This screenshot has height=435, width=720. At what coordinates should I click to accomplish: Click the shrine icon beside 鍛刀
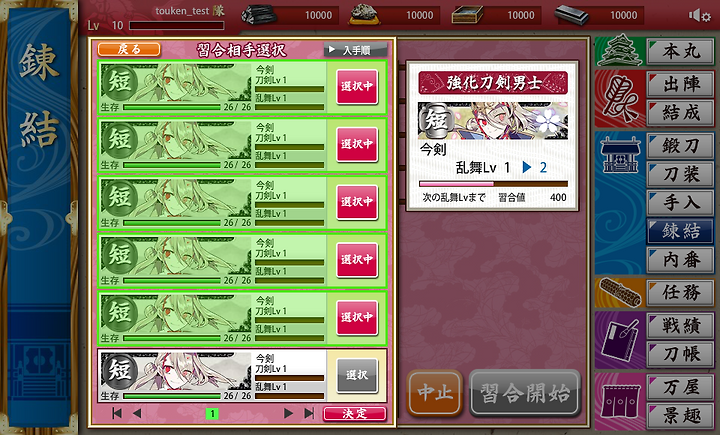[620, 155]
